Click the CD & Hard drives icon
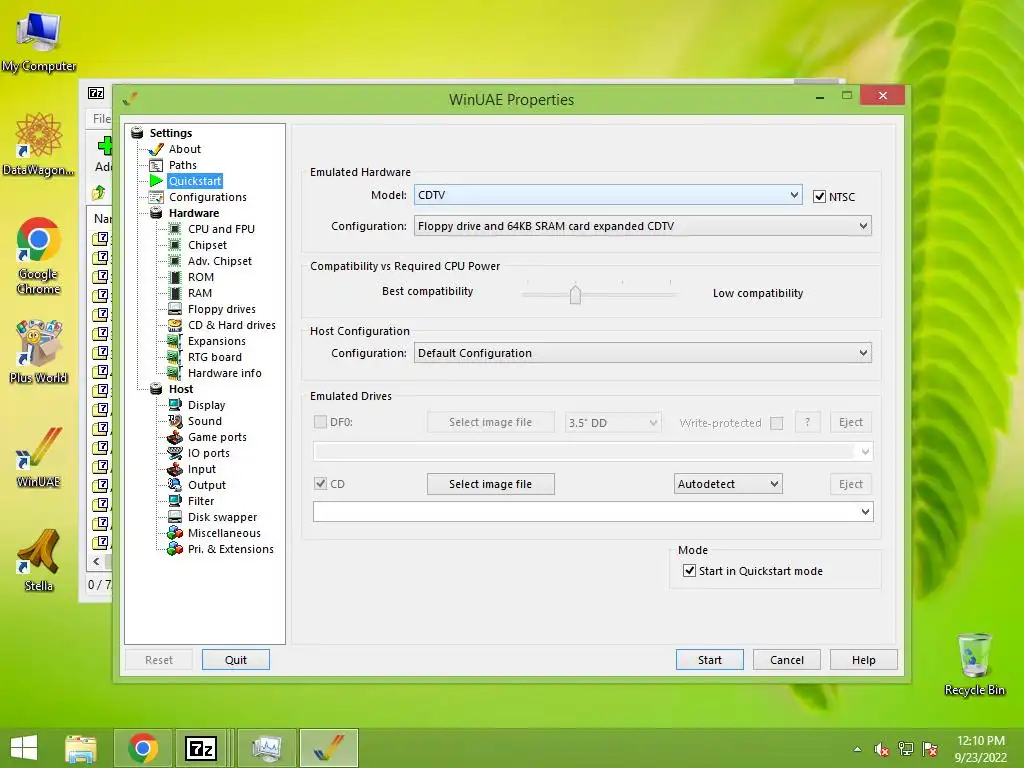 [175, 325]
